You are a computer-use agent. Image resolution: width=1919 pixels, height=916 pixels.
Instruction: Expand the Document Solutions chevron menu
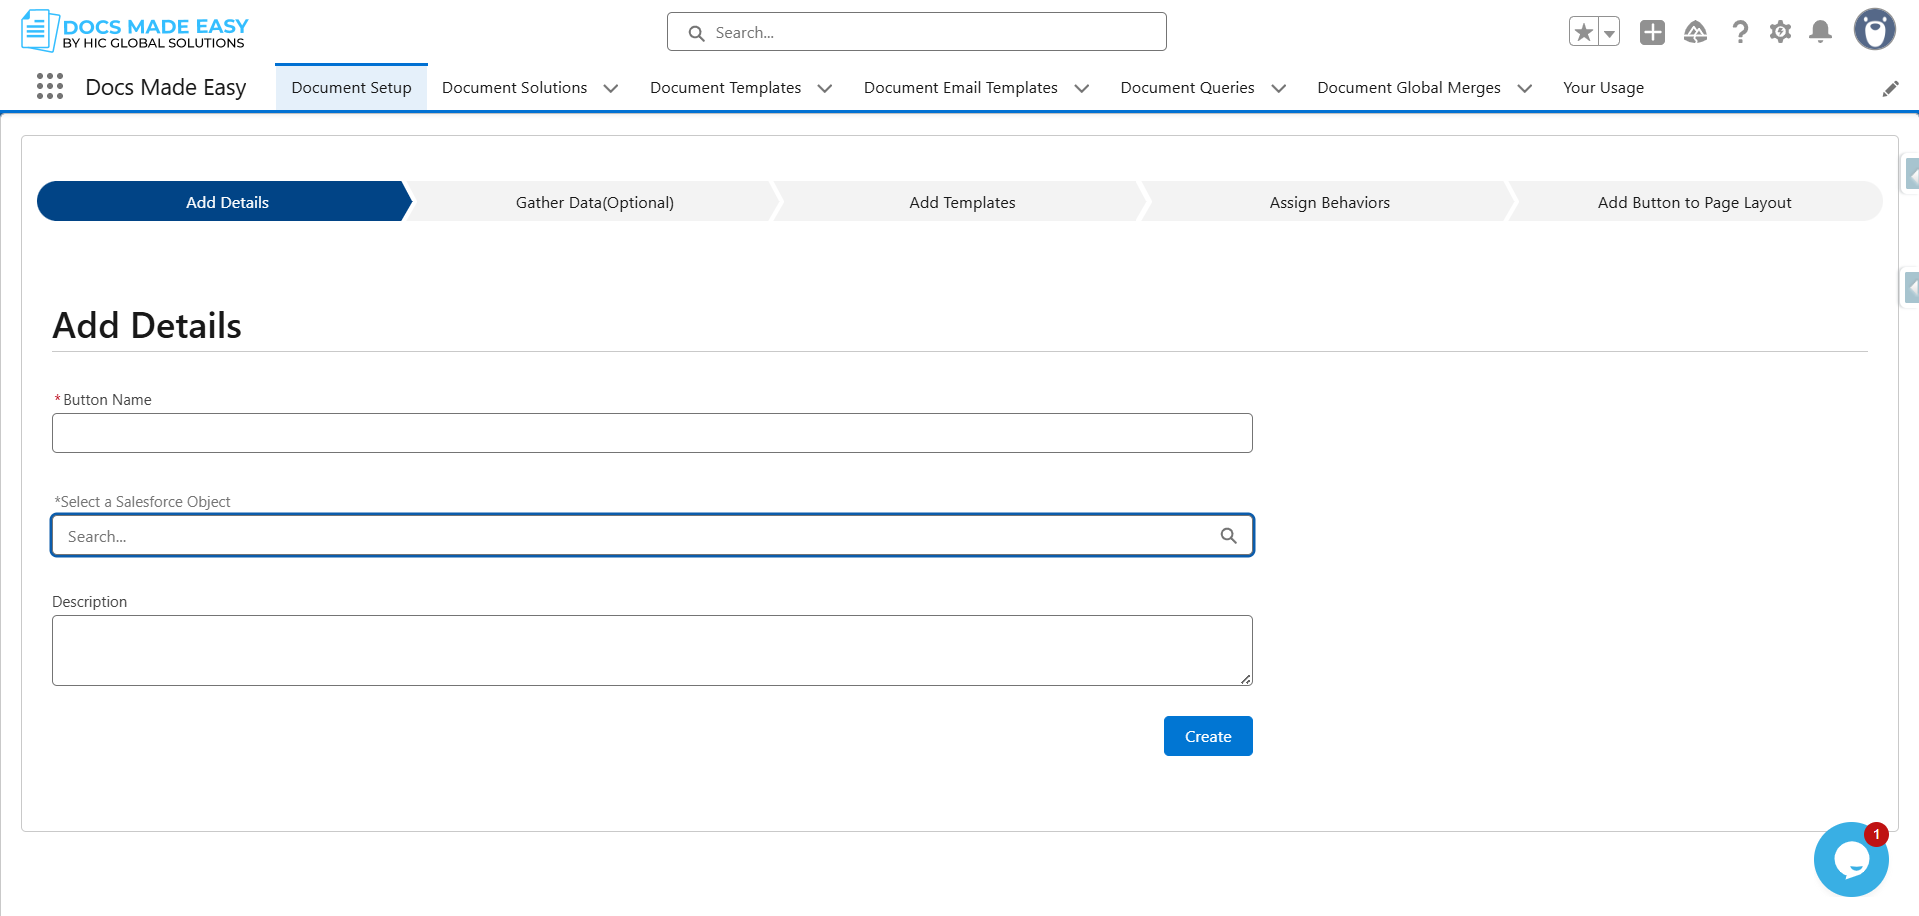pos(611,89)
